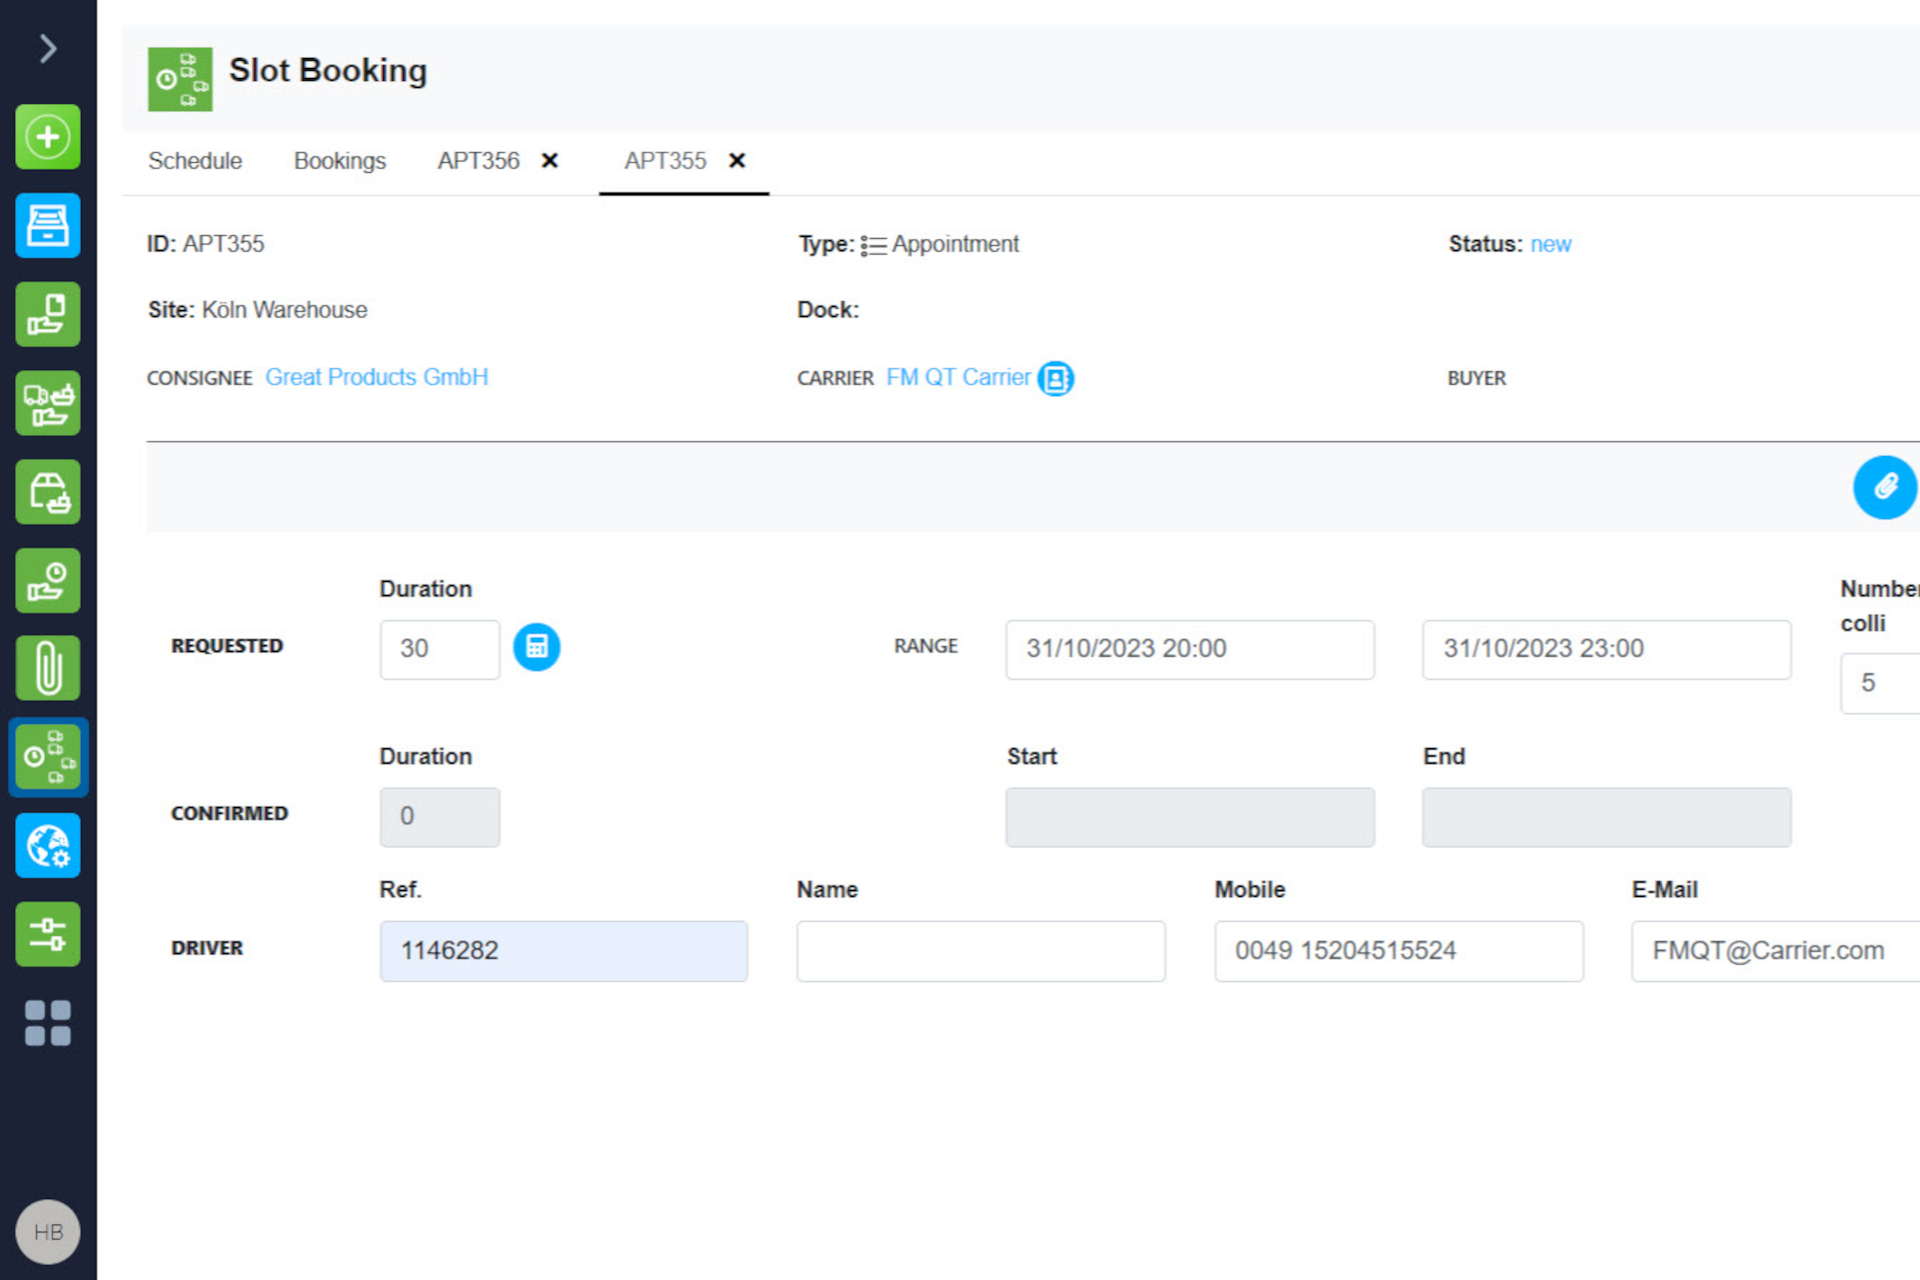Image resolution: width=1920 pixels, height=1280 pixels.
Task: Open the paperclip attachments icon in the sidebar
Action: coord(47,668)
